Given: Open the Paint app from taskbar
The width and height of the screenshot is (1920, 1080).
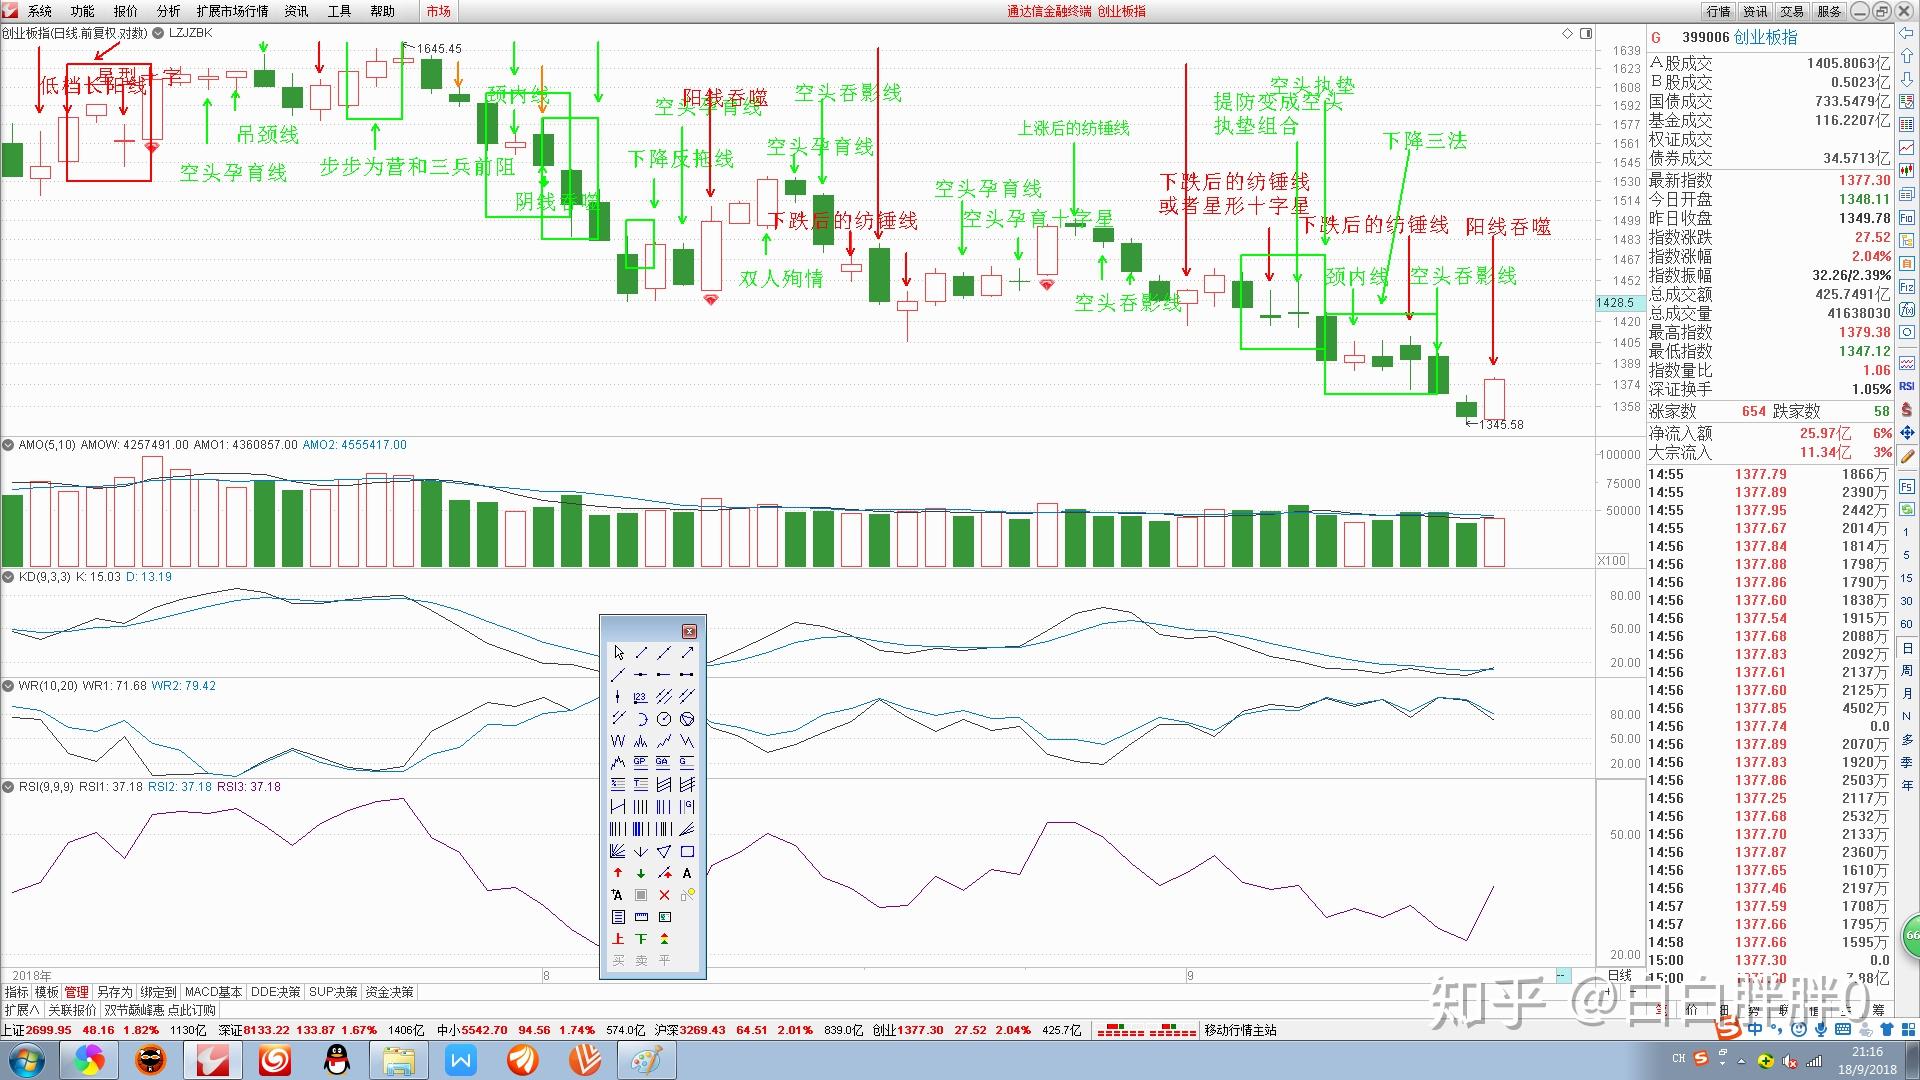Looking at the screenshot, I should click(x=646, y=1060).
